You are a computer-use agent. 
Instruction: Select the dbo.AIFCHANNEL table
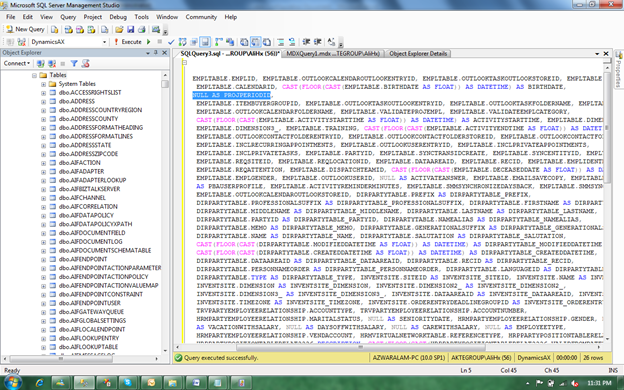[82, 198]
